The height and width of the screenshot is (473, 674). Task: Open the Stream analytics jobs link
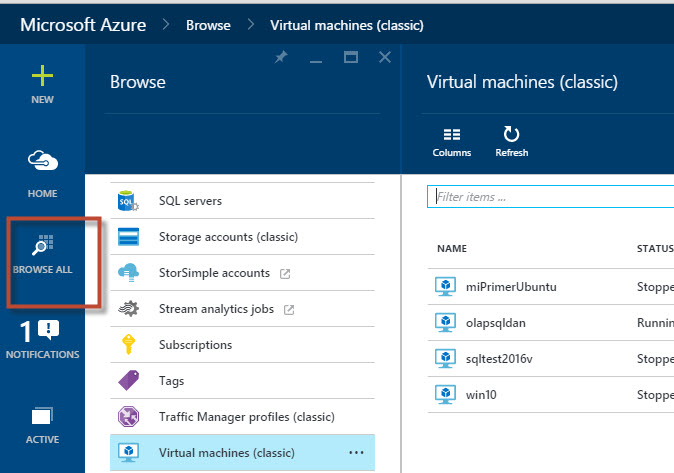[x=216, y=309]
